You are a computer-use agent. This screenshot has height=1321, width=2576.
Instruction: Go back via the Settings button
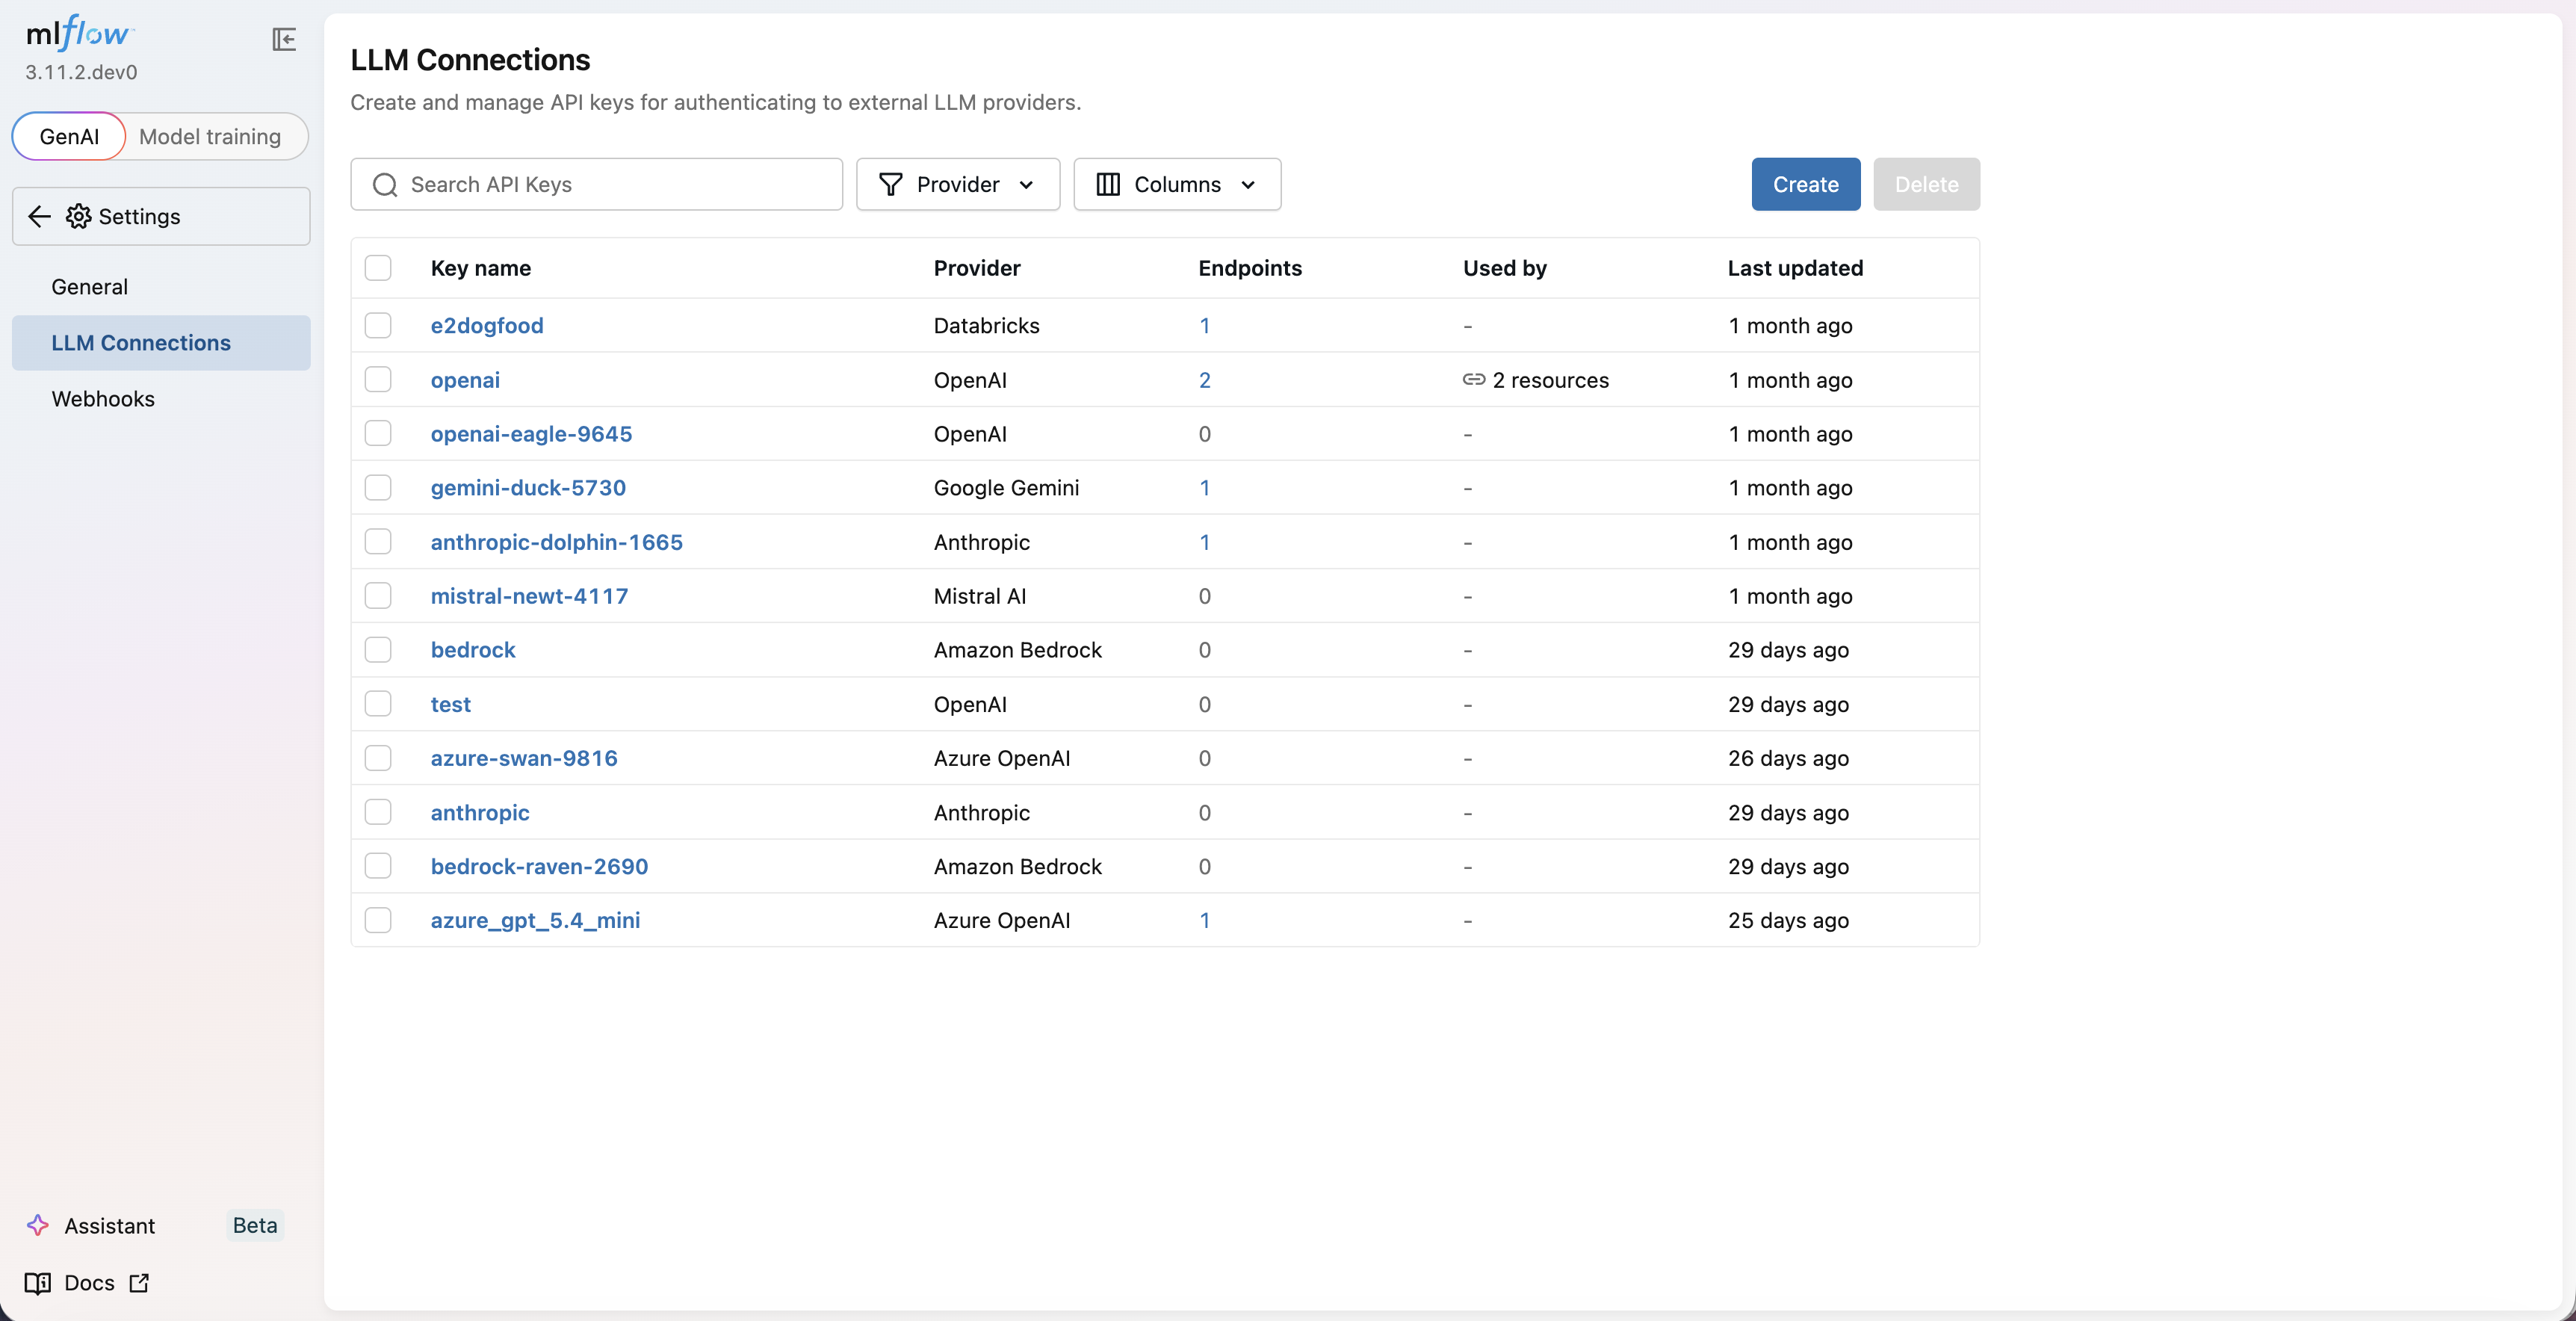[161, 216]
